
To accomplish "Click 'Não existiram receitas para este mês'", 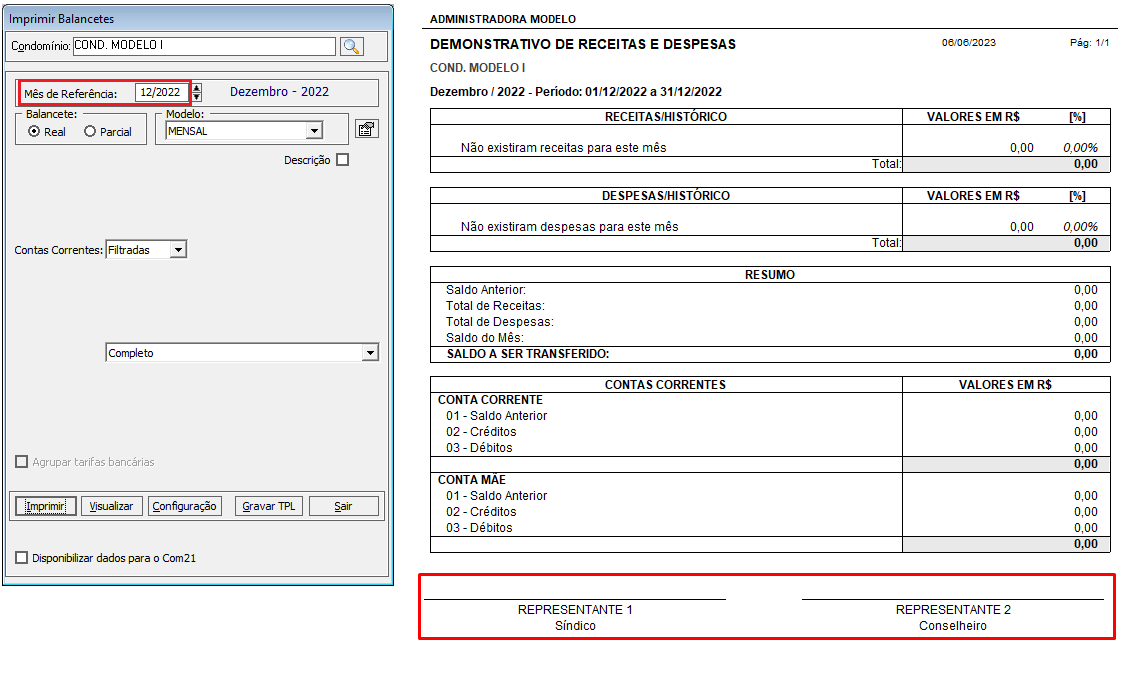I will click(563, 148).
